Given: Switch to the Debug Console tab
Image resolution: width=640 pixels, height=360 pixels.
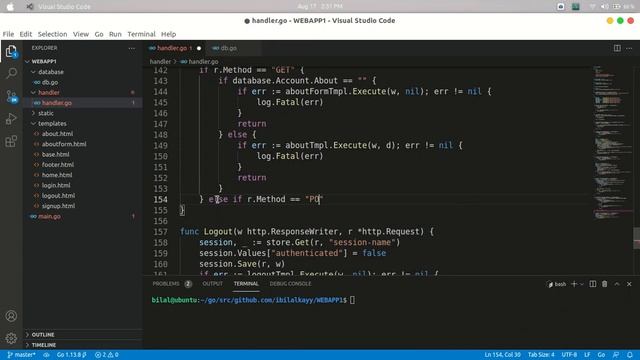Looking at the screenshot, I should [290, 284].
